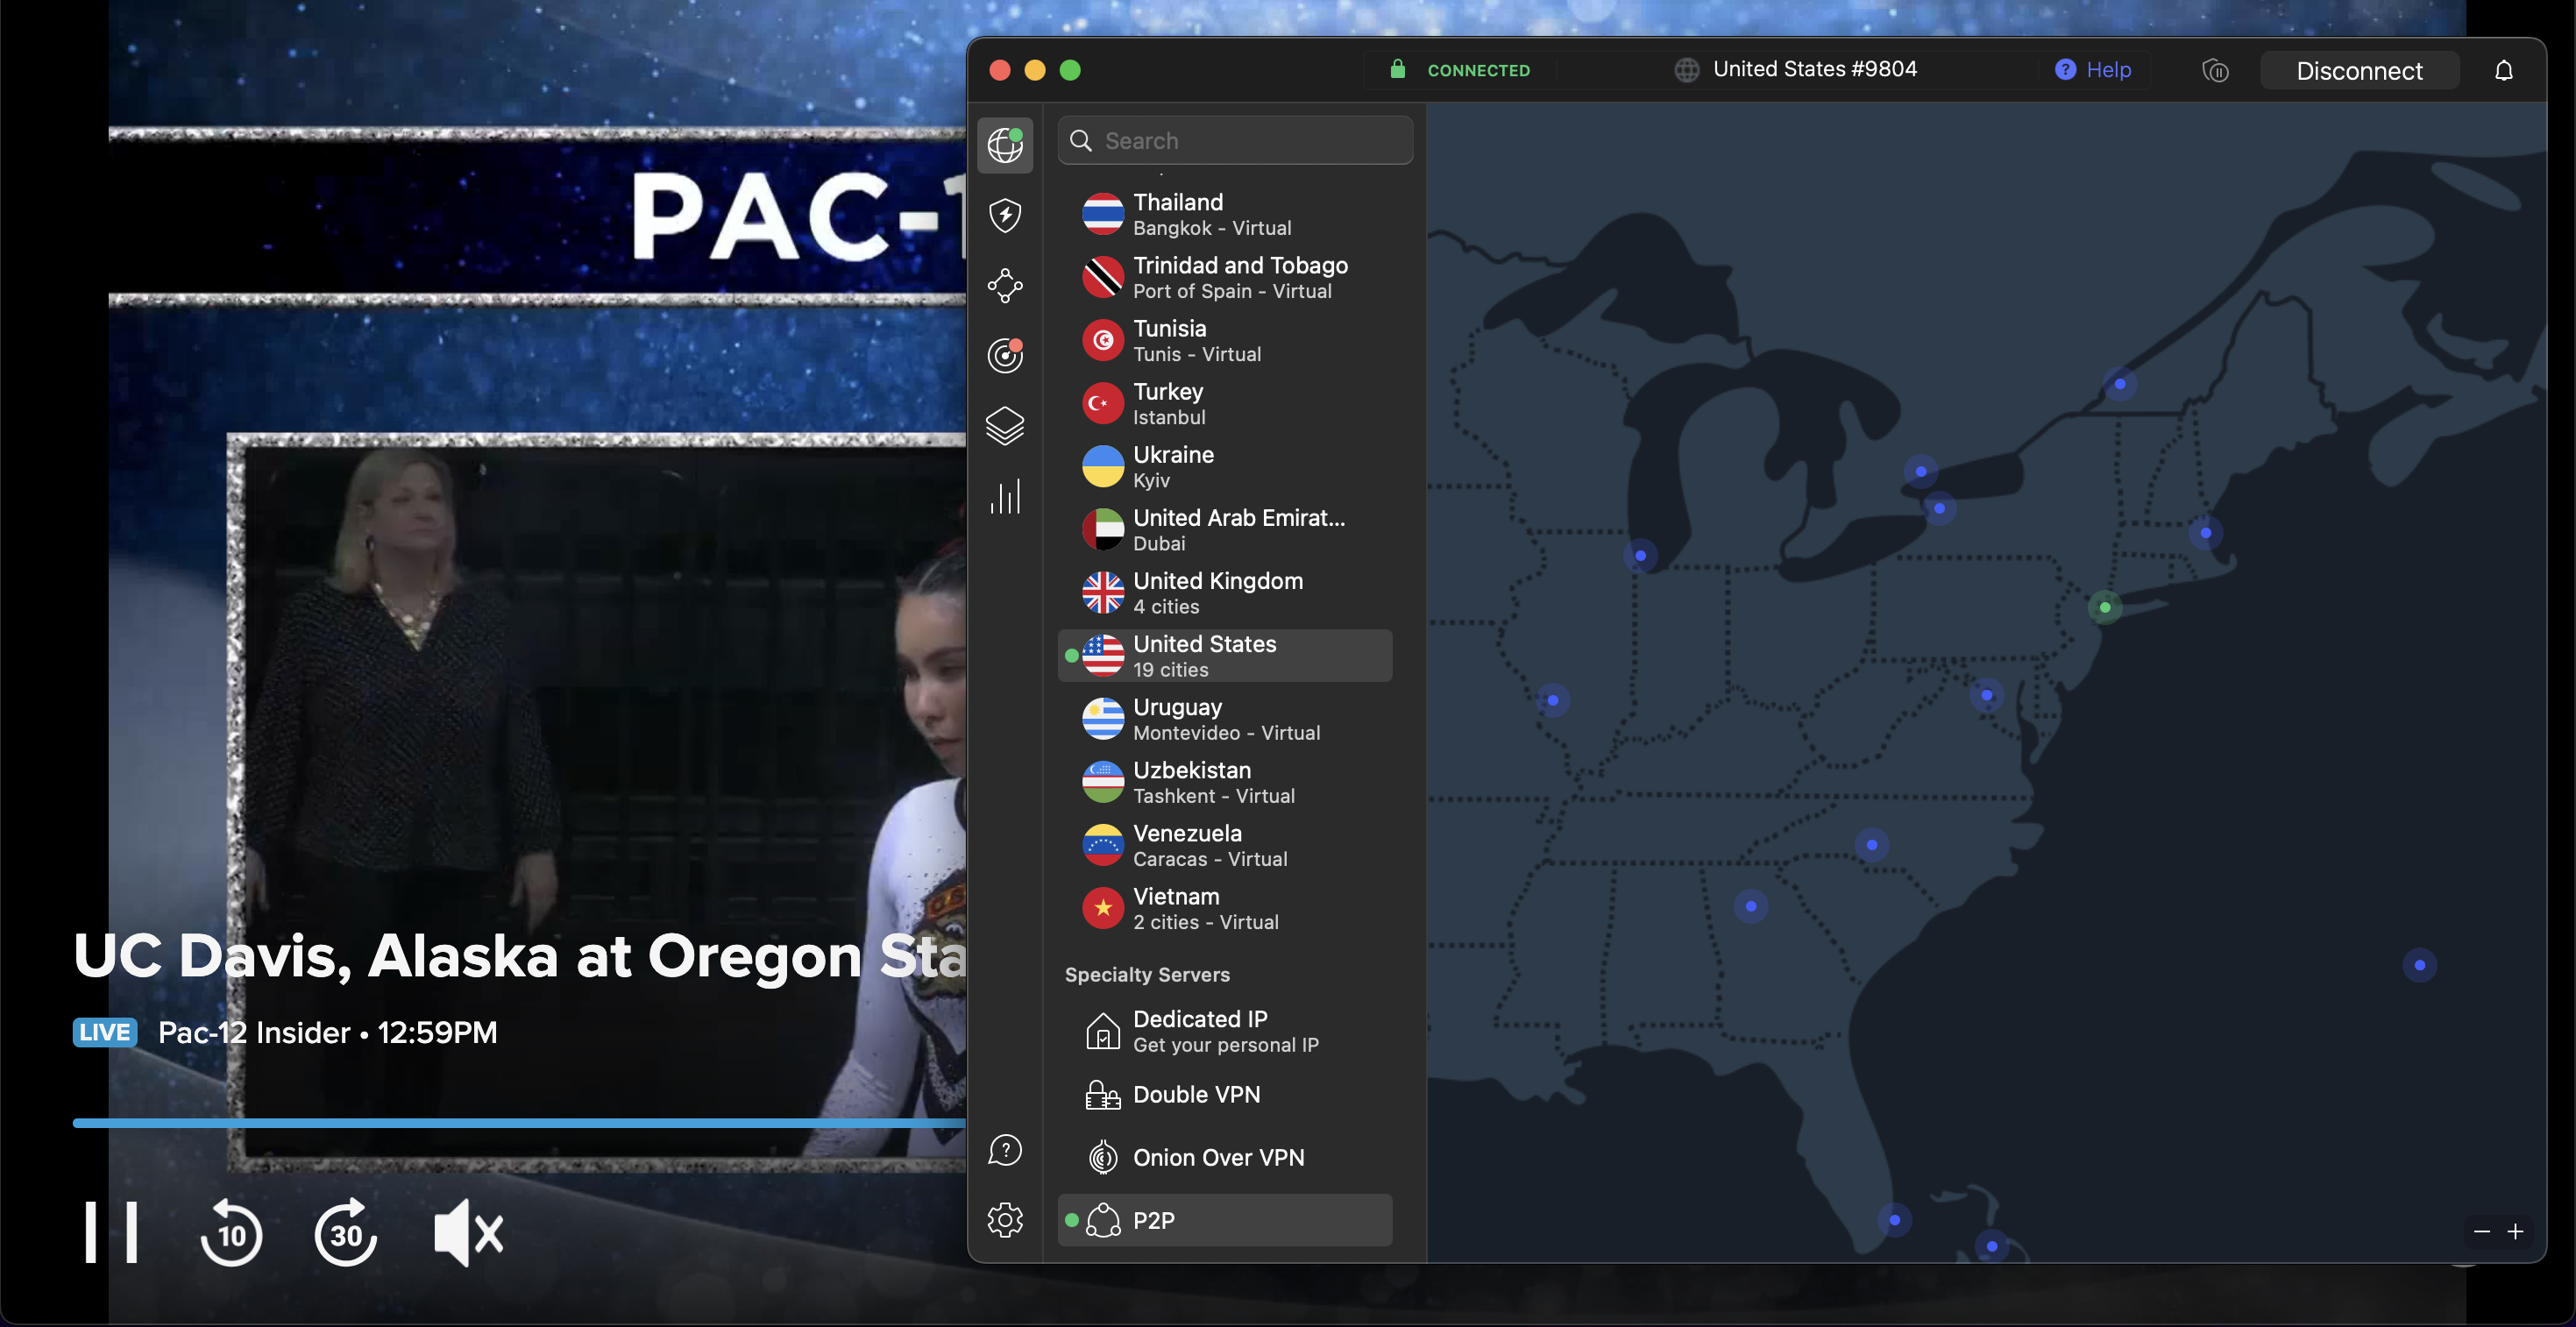
Task: Open the help chat bubble icon
Action: tap(1005, 1150)
